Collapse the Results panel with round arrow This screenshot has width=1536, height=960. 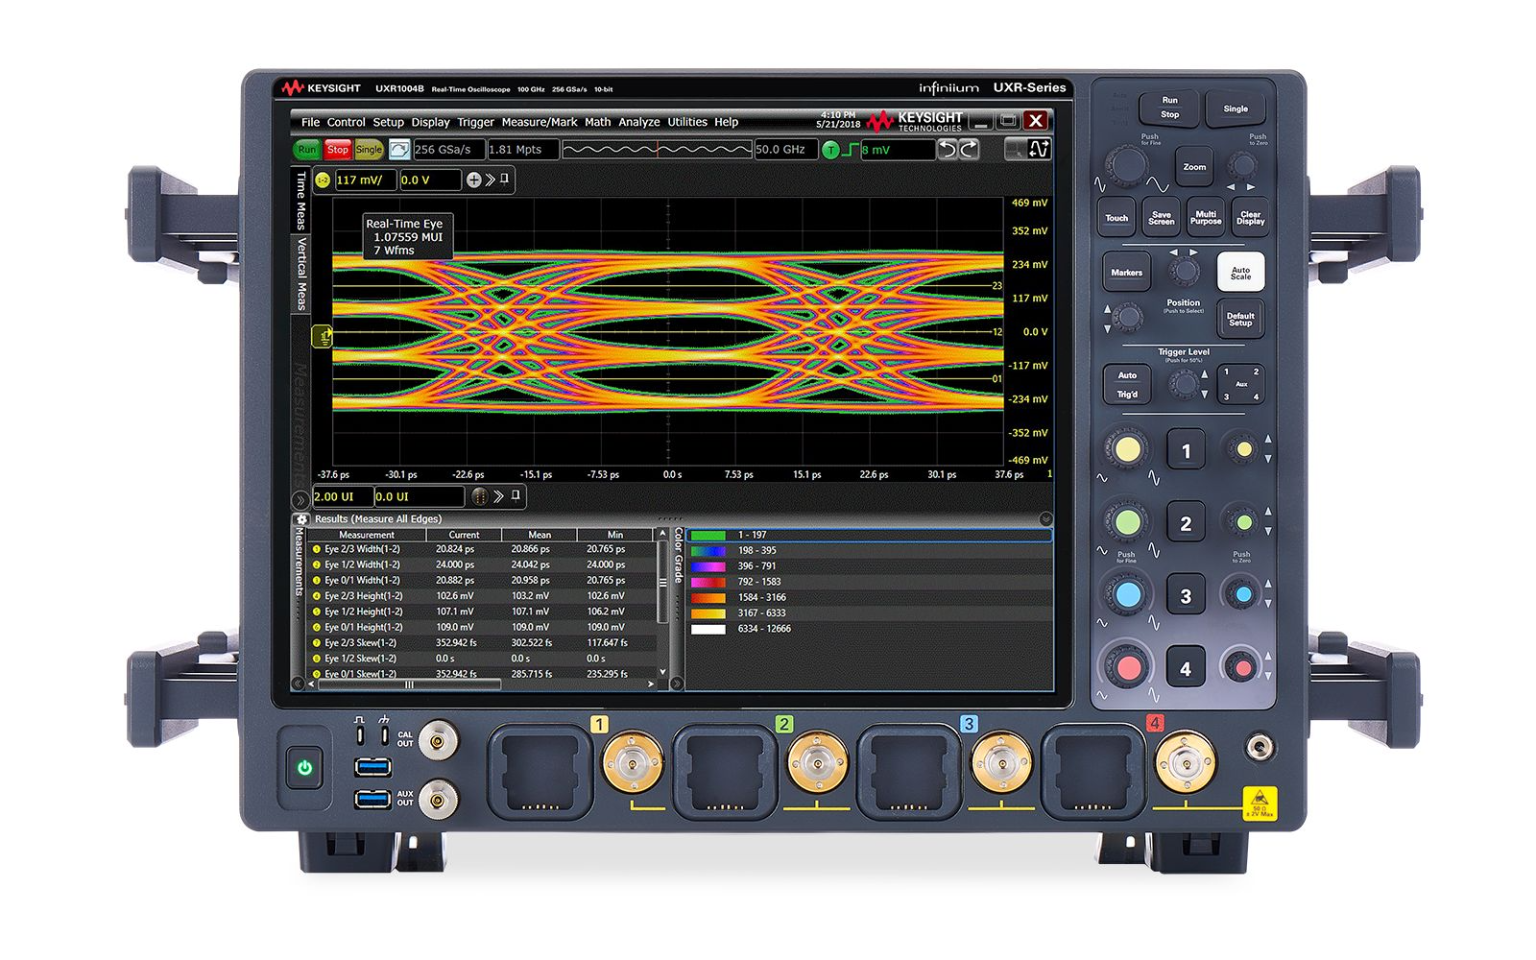(1046, 519)
